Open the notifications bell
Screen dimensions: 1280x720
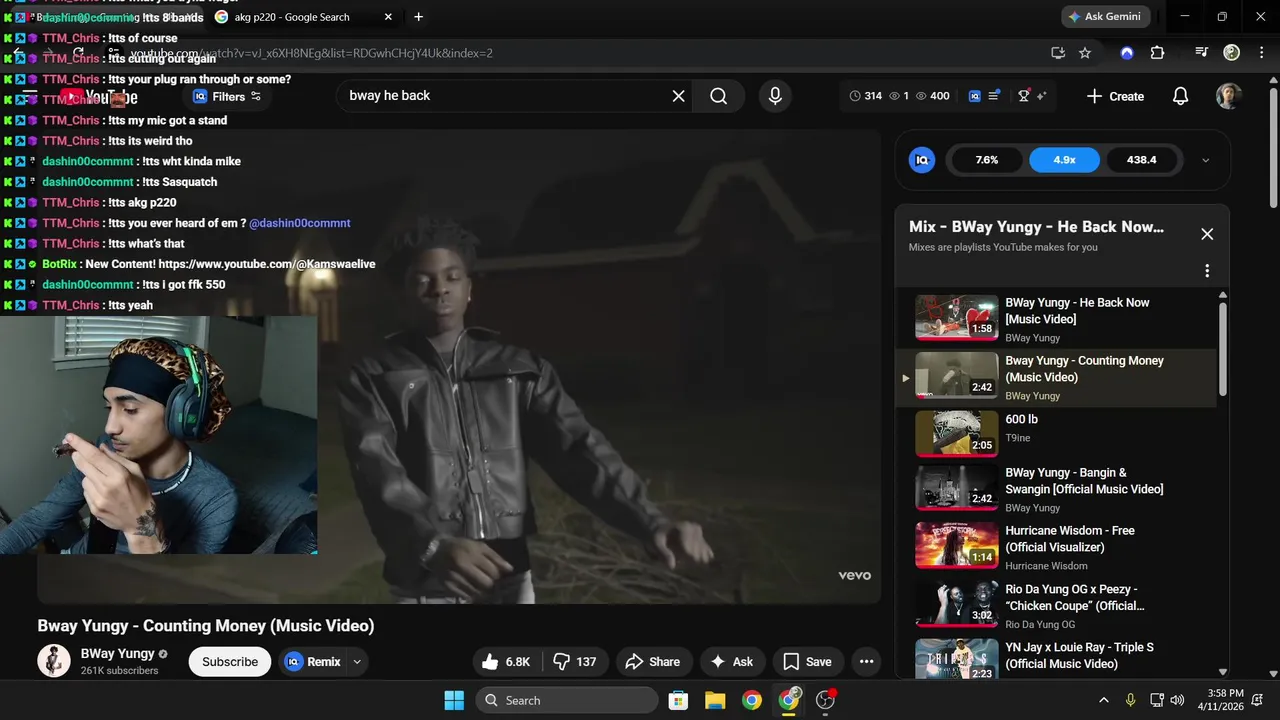coord(1180,96)
